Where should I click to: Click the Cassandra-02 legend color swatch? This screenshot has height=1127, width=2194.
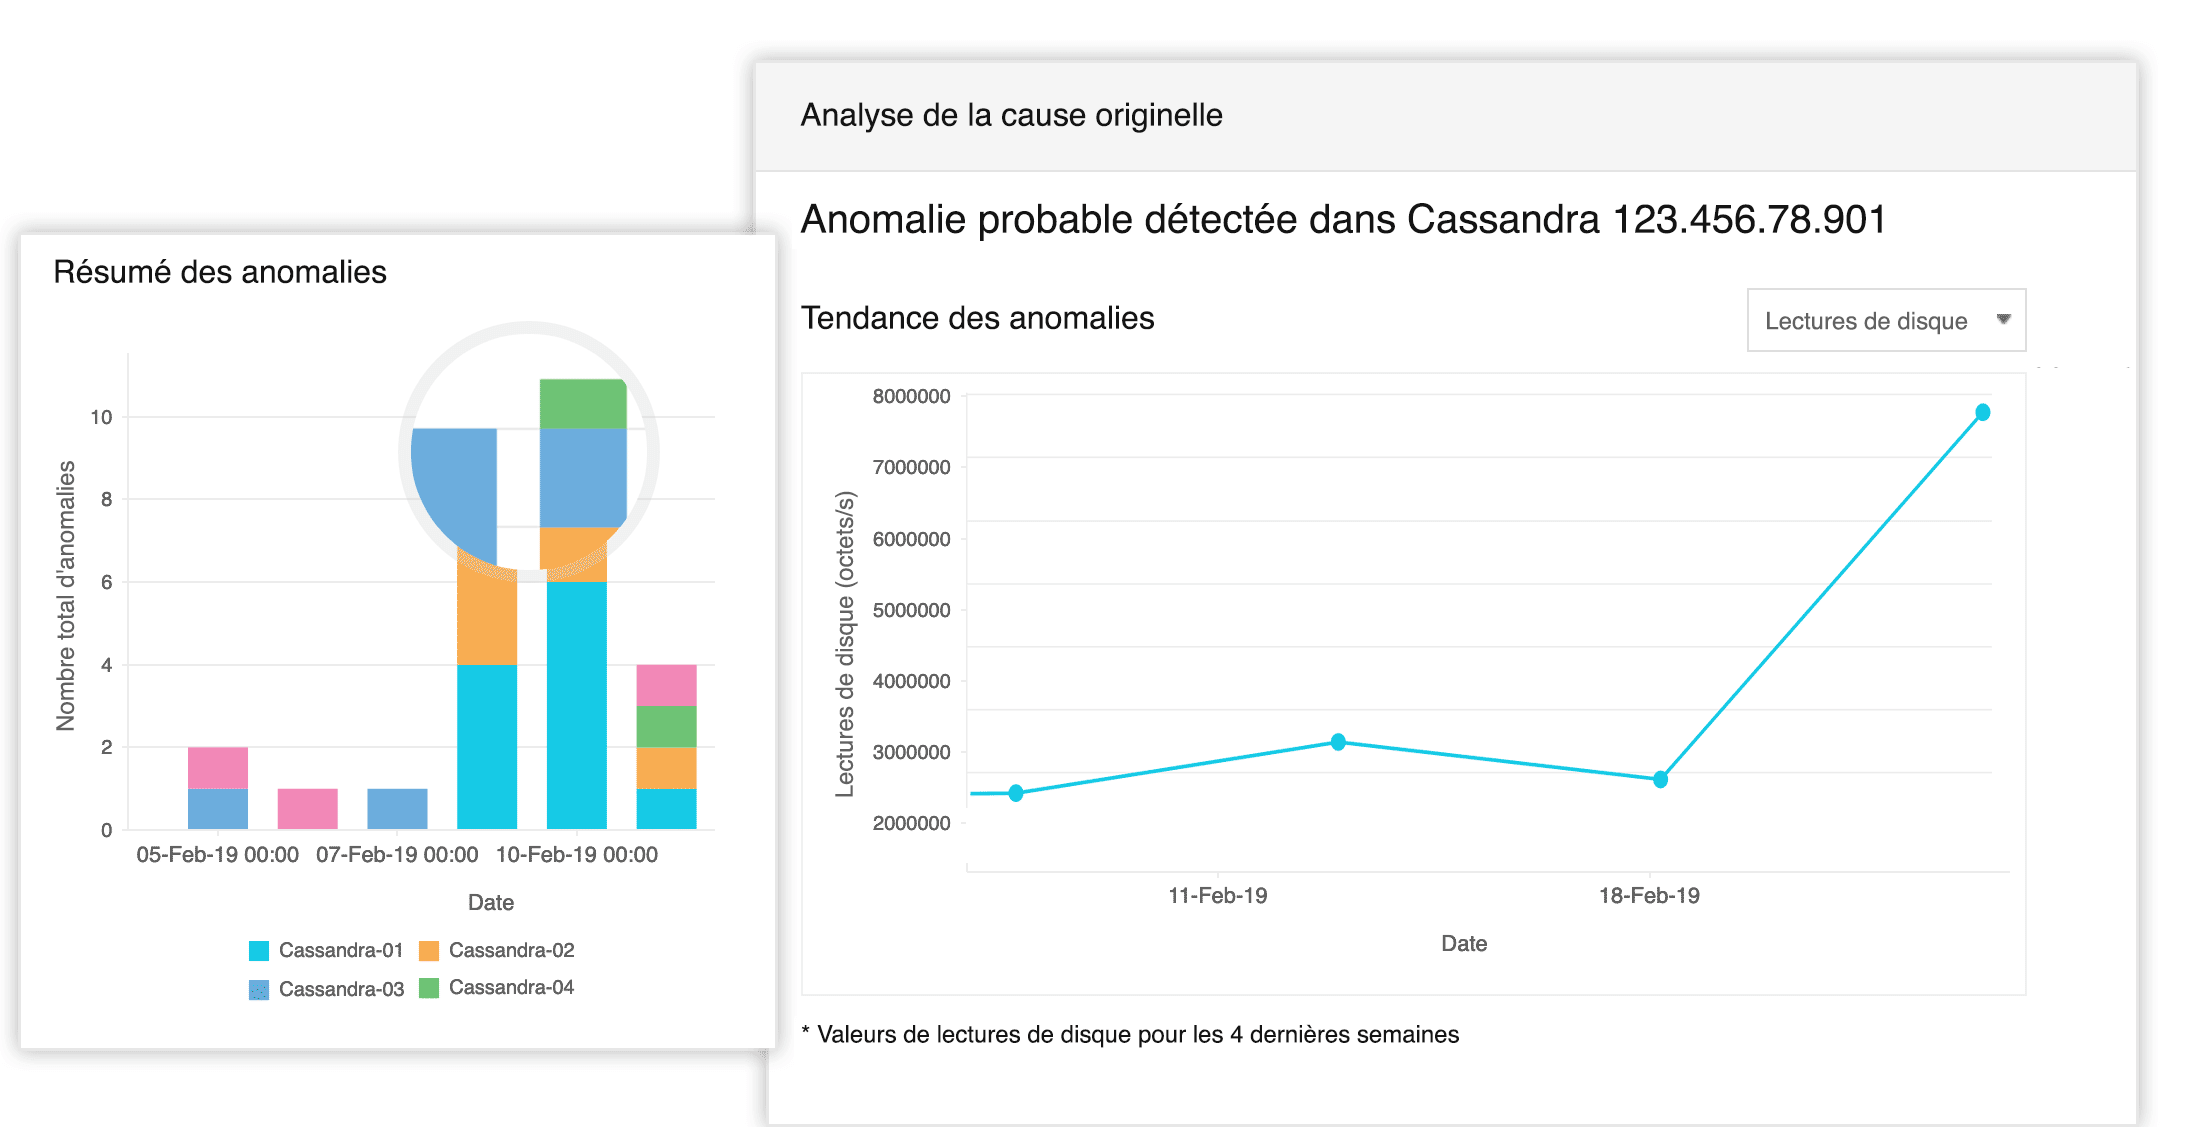[x=429, y=951]
